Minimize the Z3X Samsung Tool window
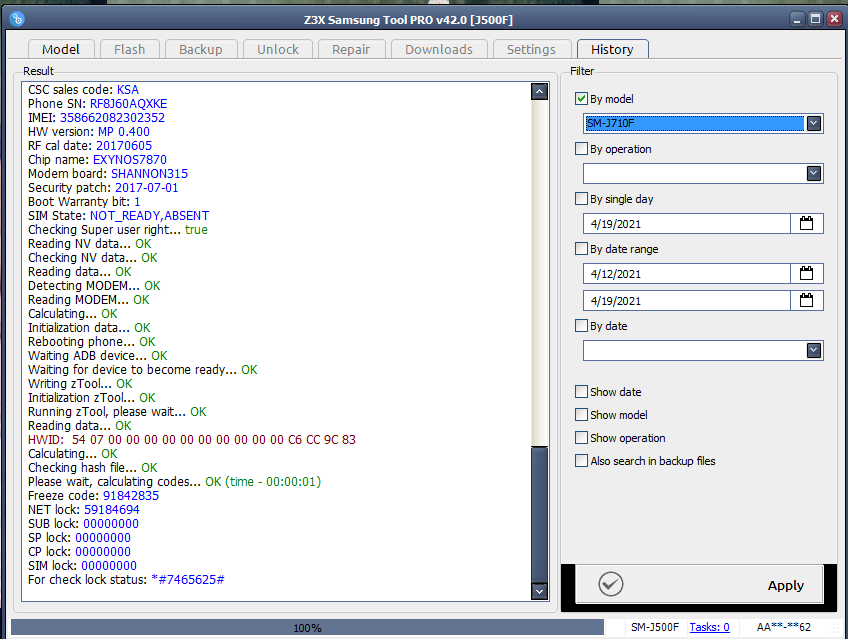Viewport: 848px width, 639px height. click(797, 19)
